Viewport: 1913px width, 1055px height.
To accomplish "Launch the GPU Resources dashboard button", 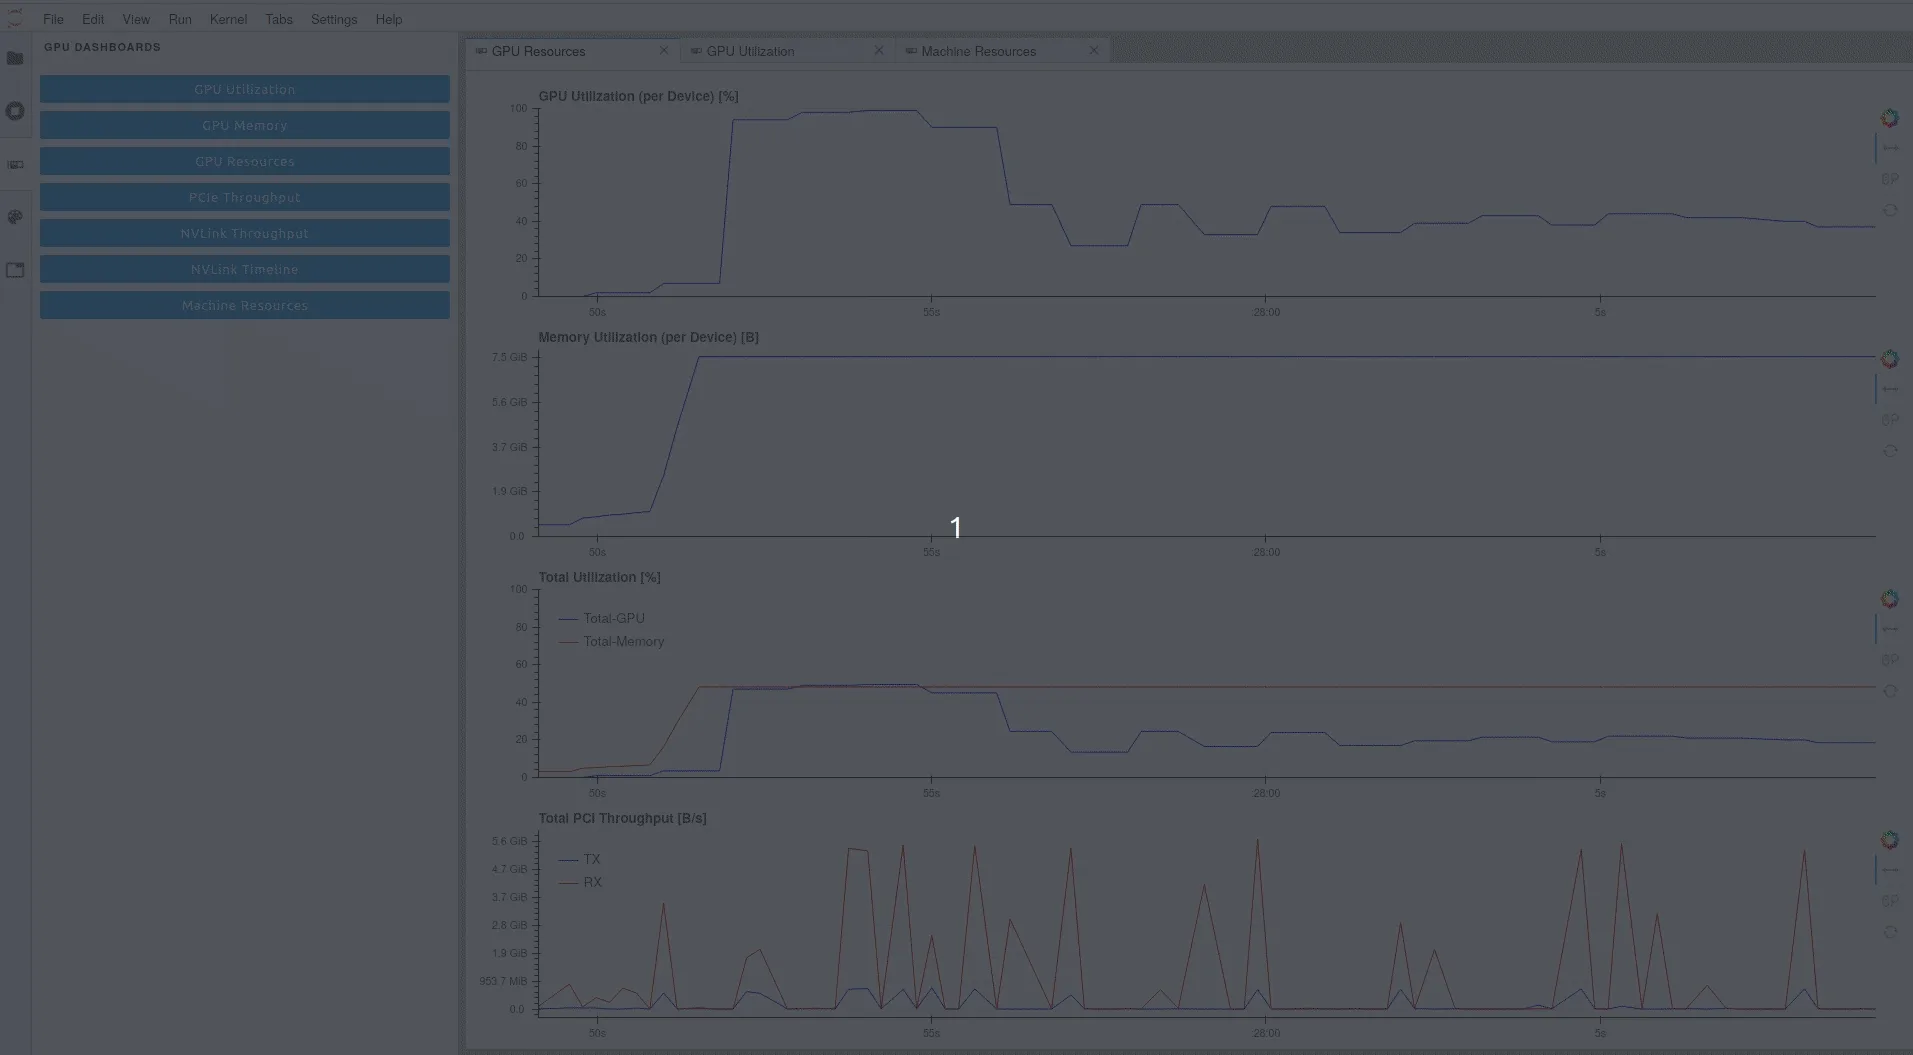I will (x=245, y=161).
